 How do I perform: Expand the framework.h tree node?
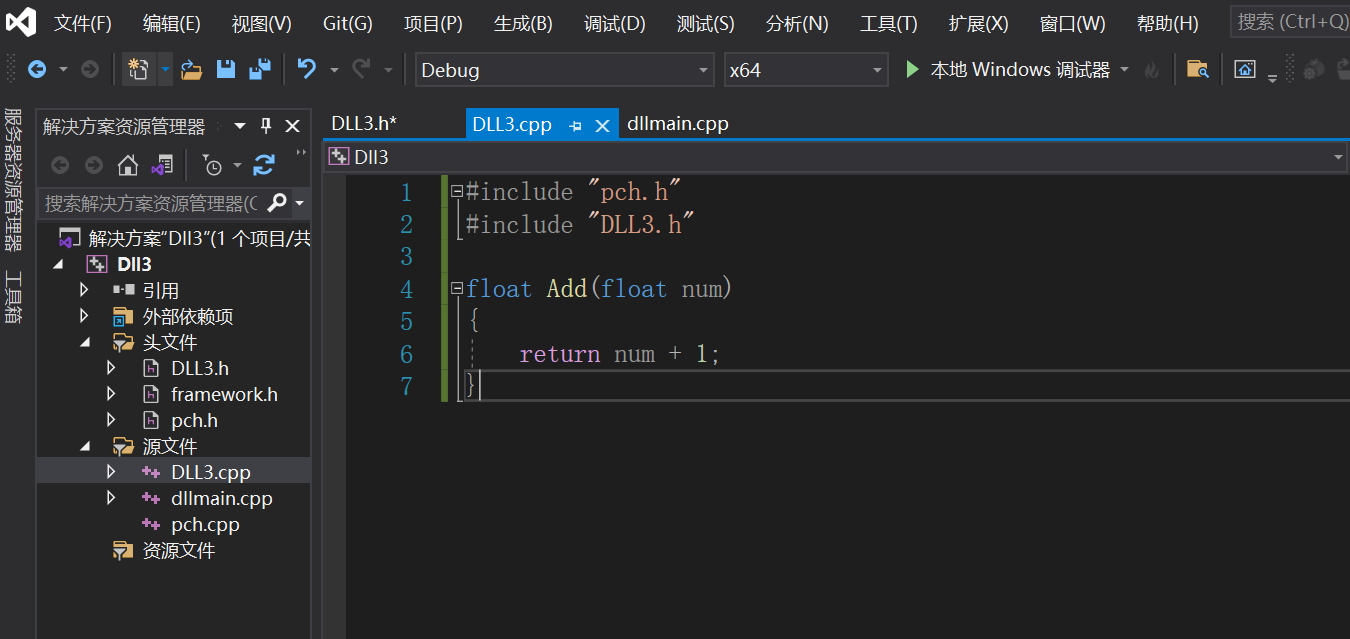(111, 394)
